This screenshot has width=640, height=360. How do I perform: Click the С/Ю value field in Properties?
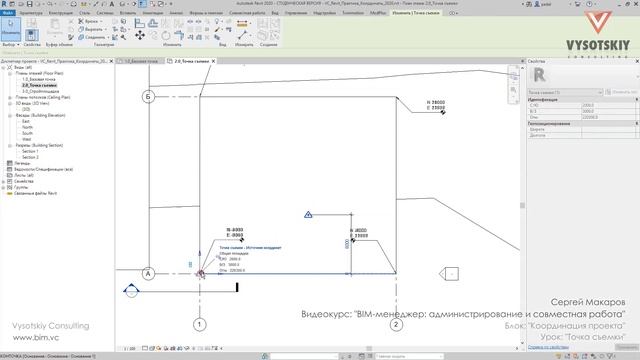pos(608,105)
